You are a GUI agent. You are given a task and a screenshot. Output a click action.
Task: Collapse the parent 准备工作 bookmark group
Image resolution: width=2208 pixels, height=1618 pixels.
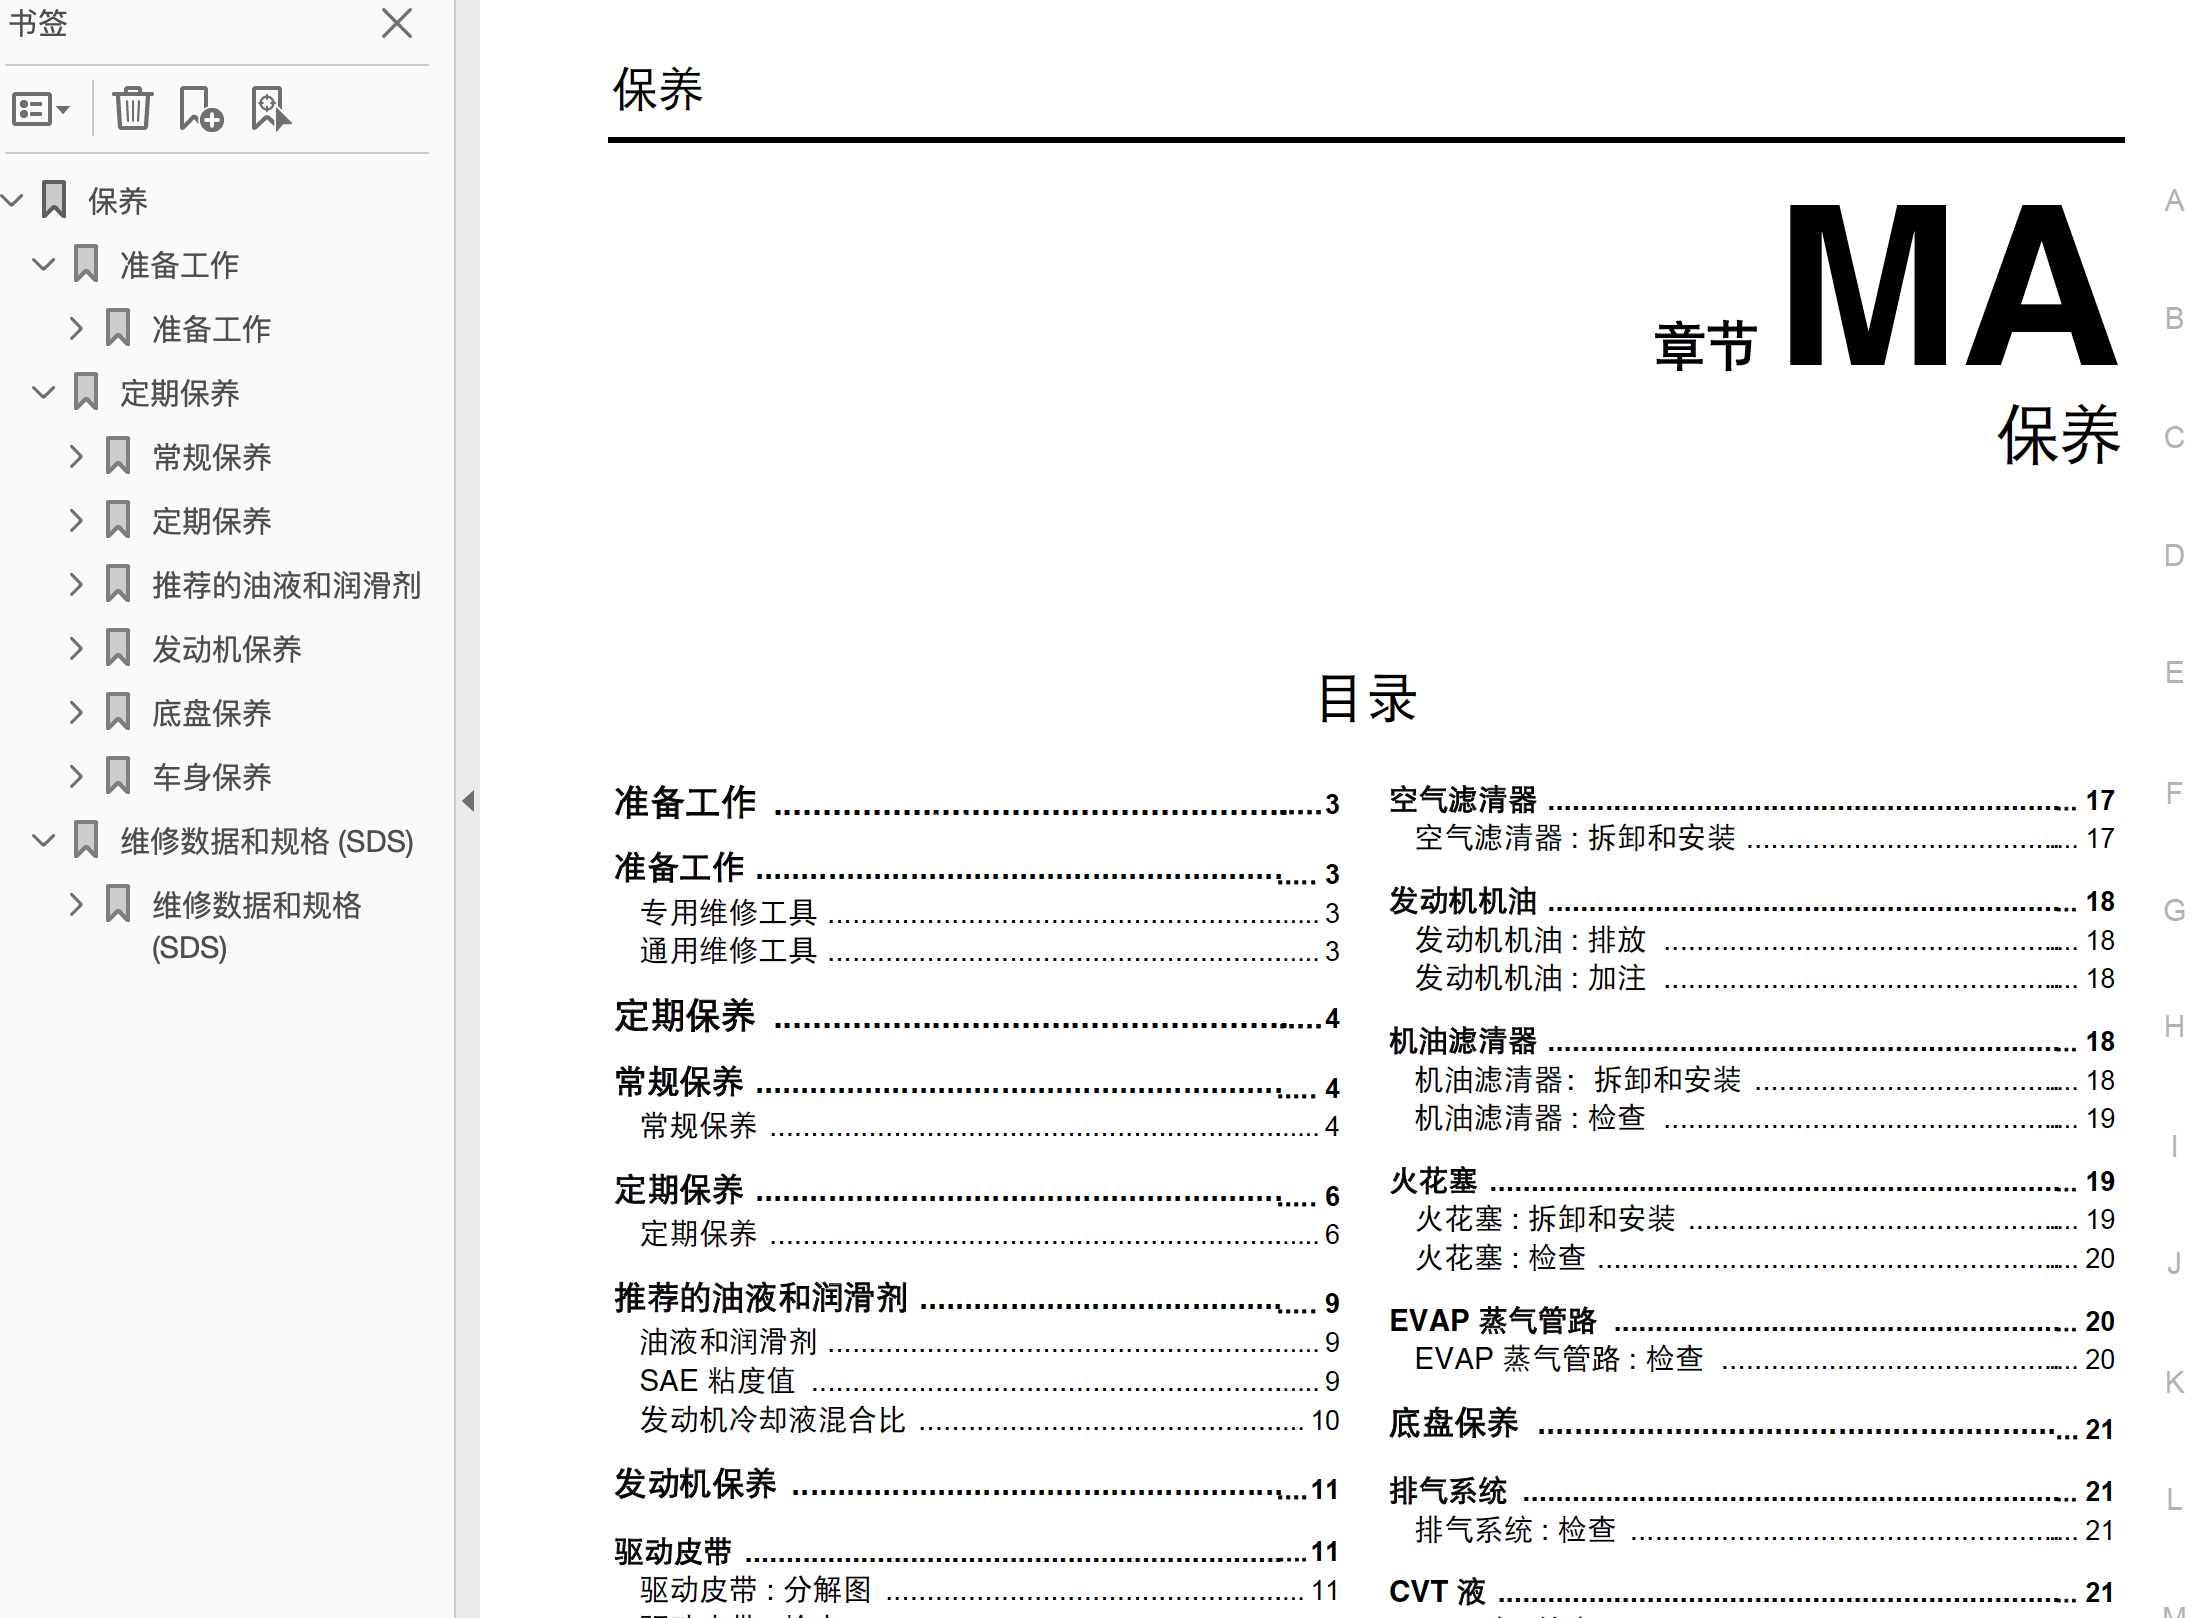(44, 264)
